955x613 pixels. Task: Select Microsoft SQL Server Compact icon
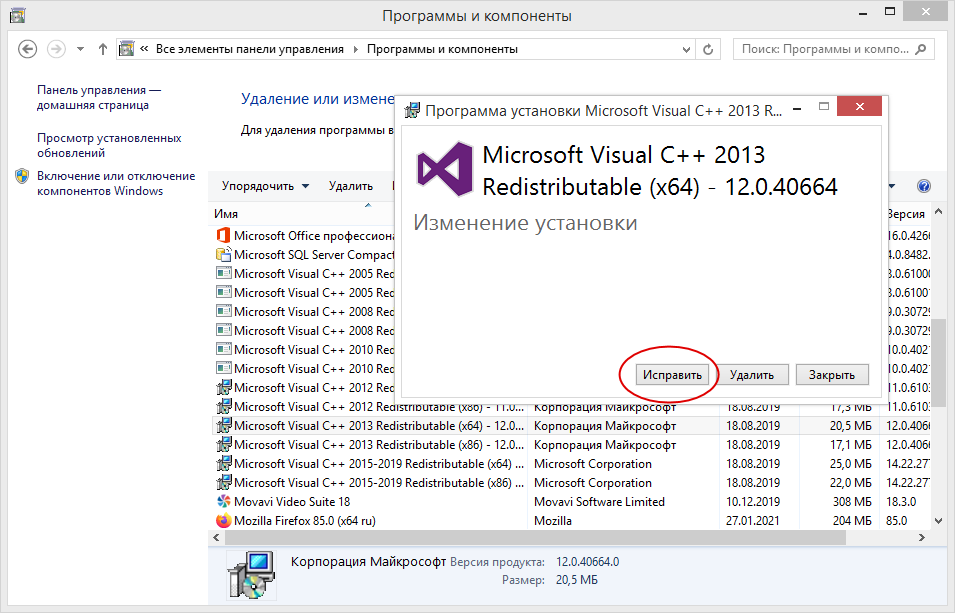point(224,254)
